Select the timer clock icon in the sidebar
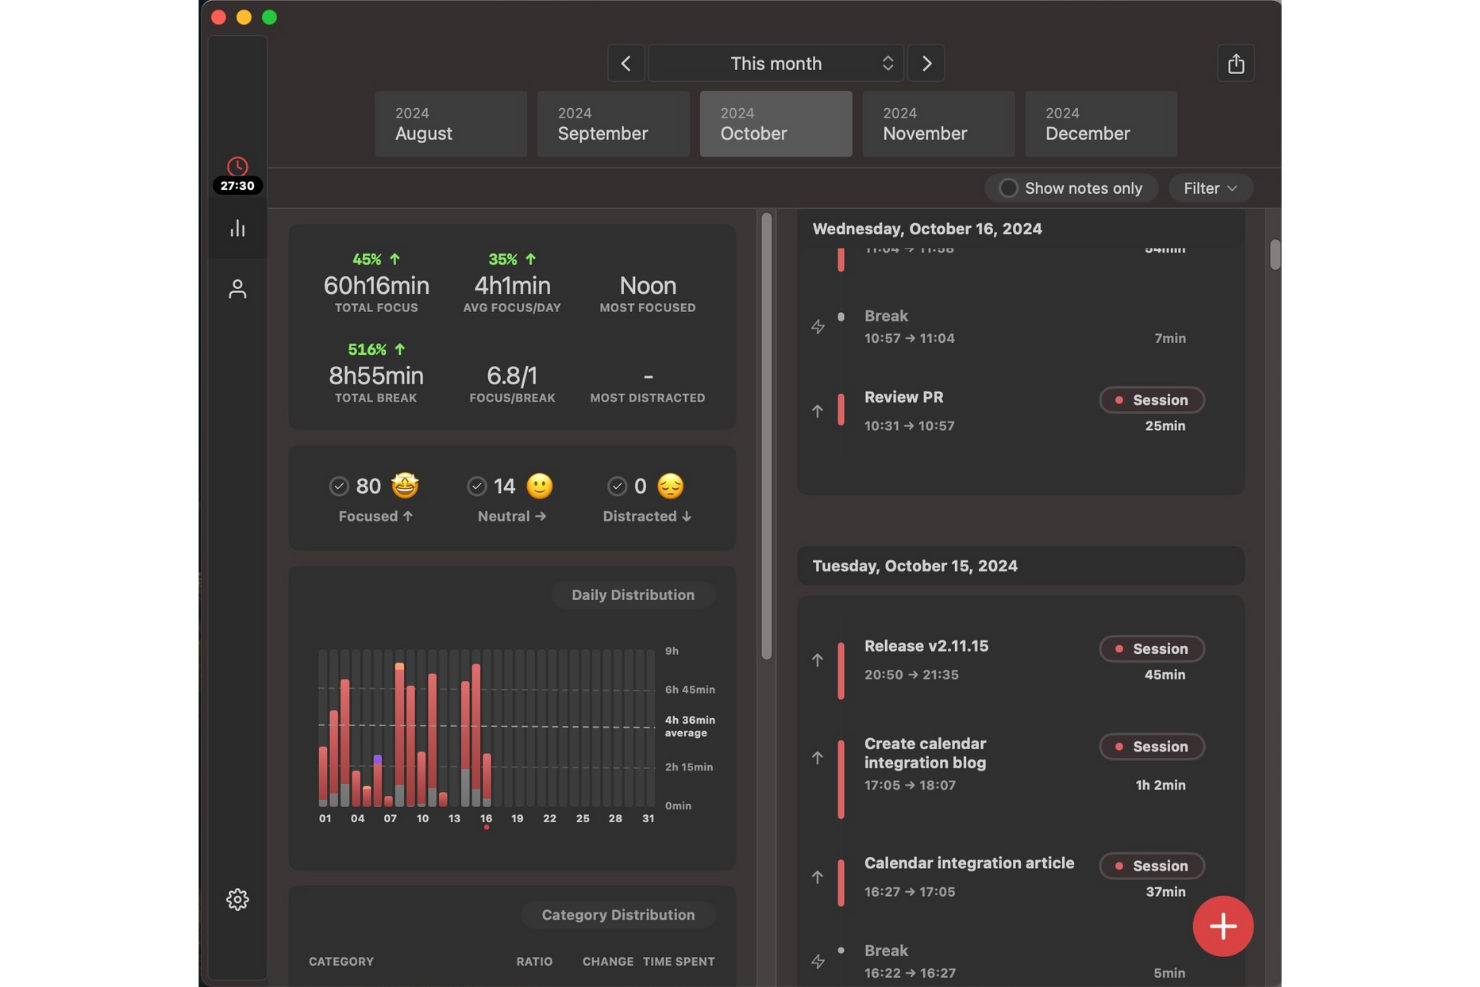Screen dimensions: 1480x987 coord(237,166)
